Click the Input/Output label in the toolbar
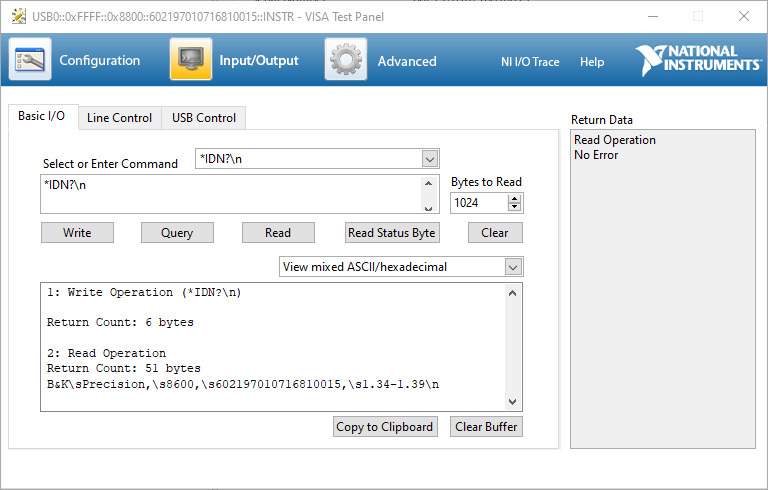Image resolution: width=768 pixels, height=490 pixels. (x=259, y=60)
